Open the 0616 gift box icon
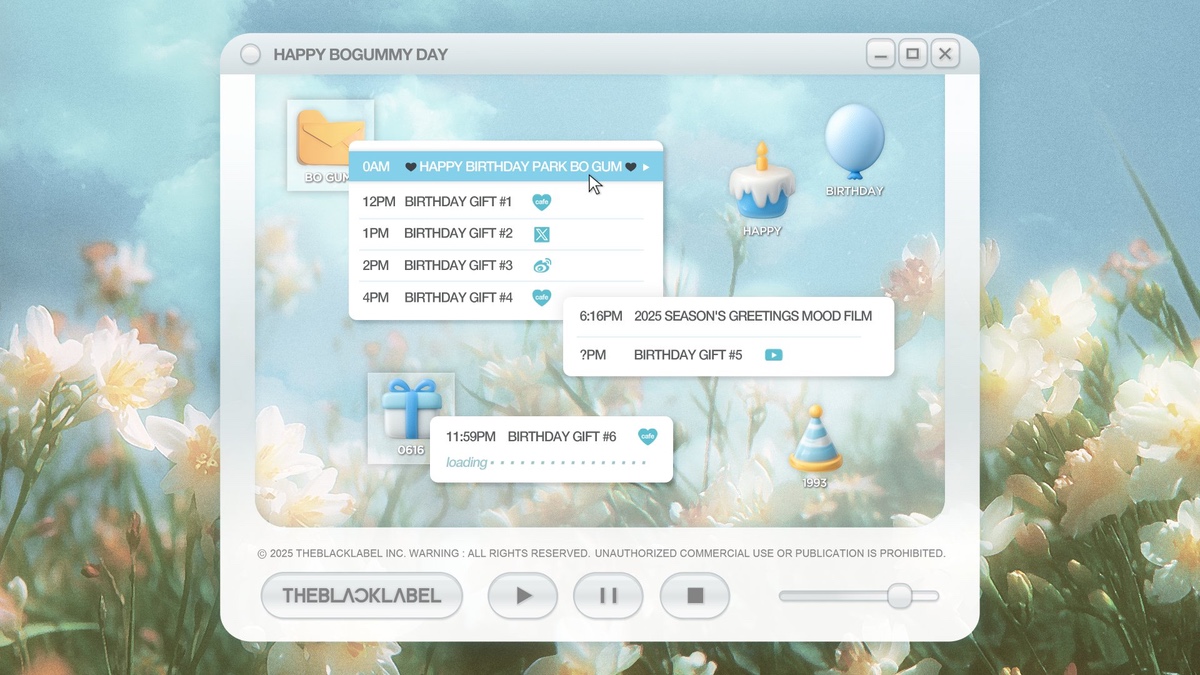The image size is (1200, 675). point(410,409)
